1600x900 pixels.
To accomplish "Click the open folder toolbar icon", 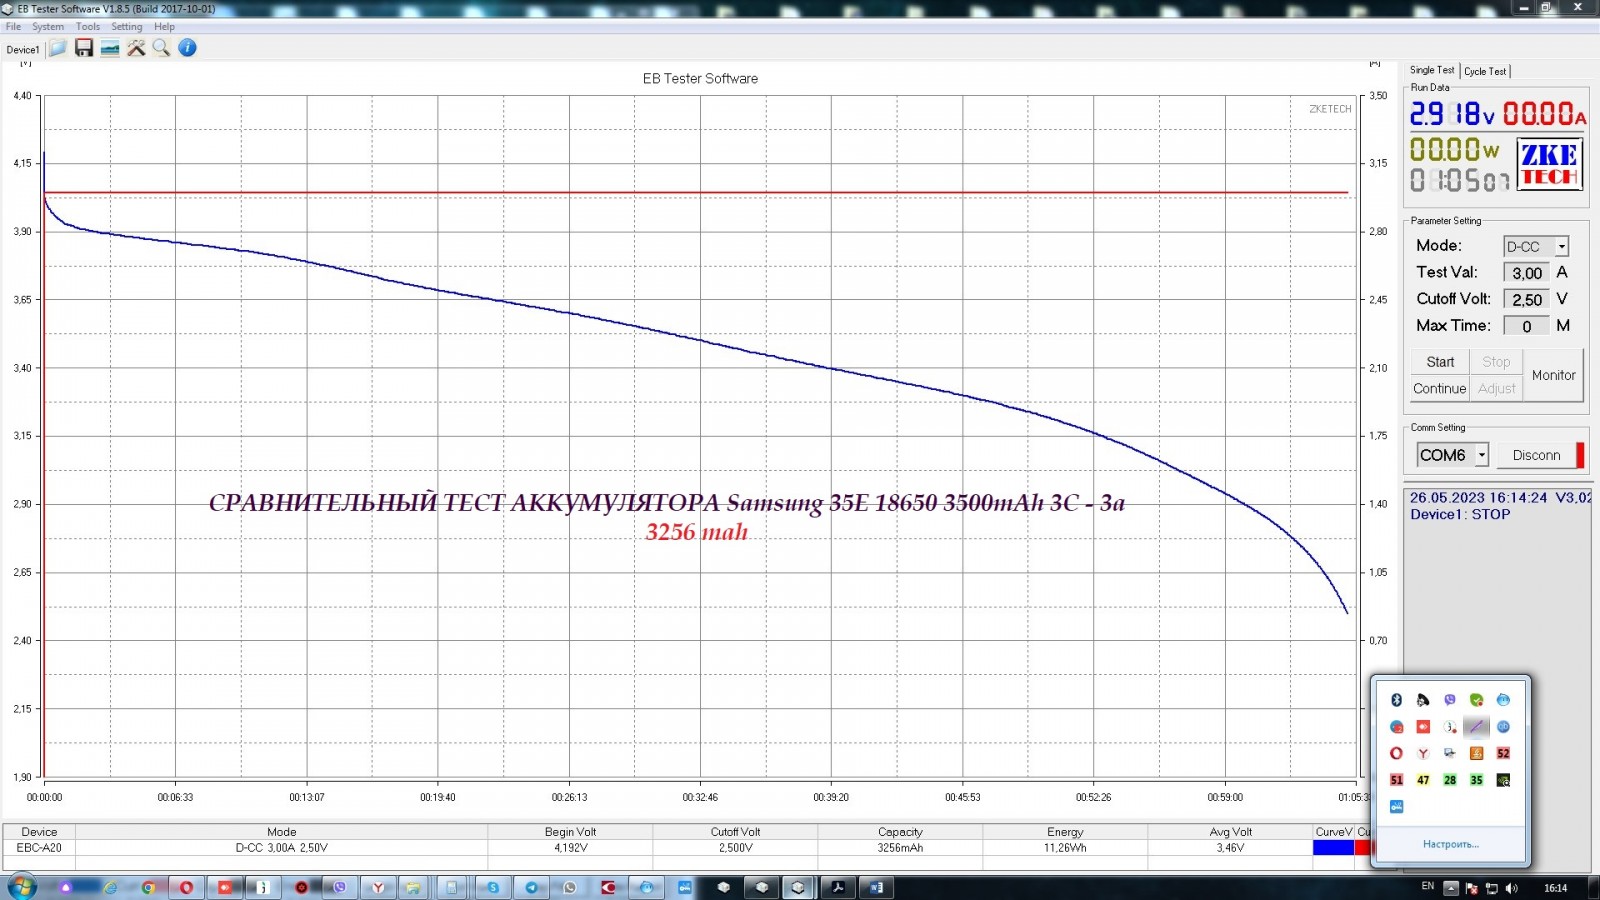I will [58, 48].
